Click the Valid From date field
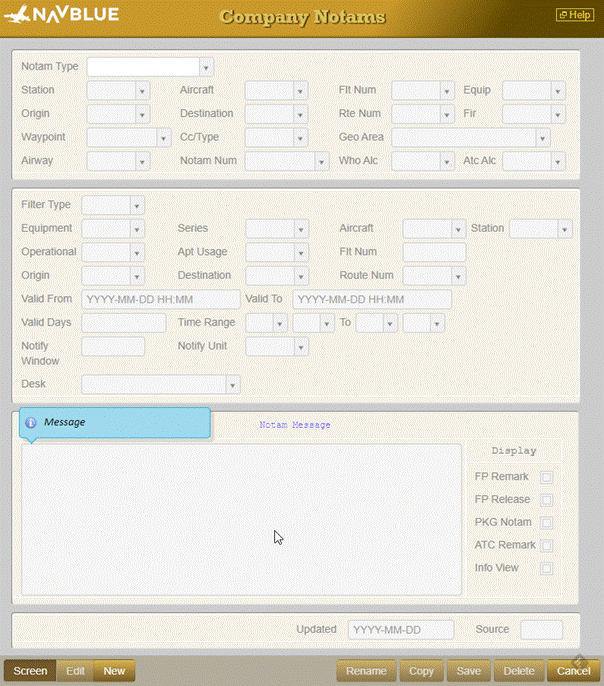This screenshot has height=686, width=604. 161,300
